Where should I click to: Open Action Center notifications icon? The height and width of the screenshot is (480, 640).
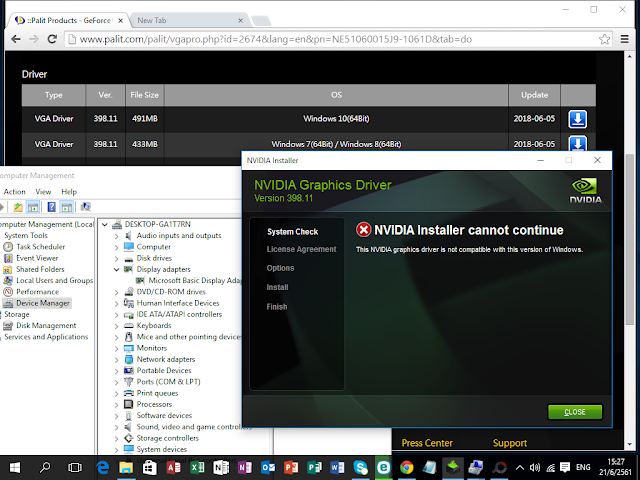(565, 468)
